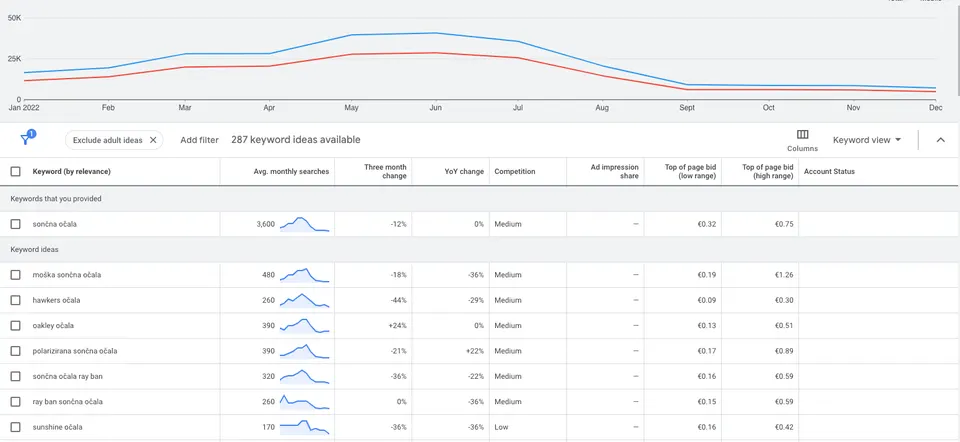Click the 287 keyword ideas available text

pyautogui.click(x=296, y=140)
